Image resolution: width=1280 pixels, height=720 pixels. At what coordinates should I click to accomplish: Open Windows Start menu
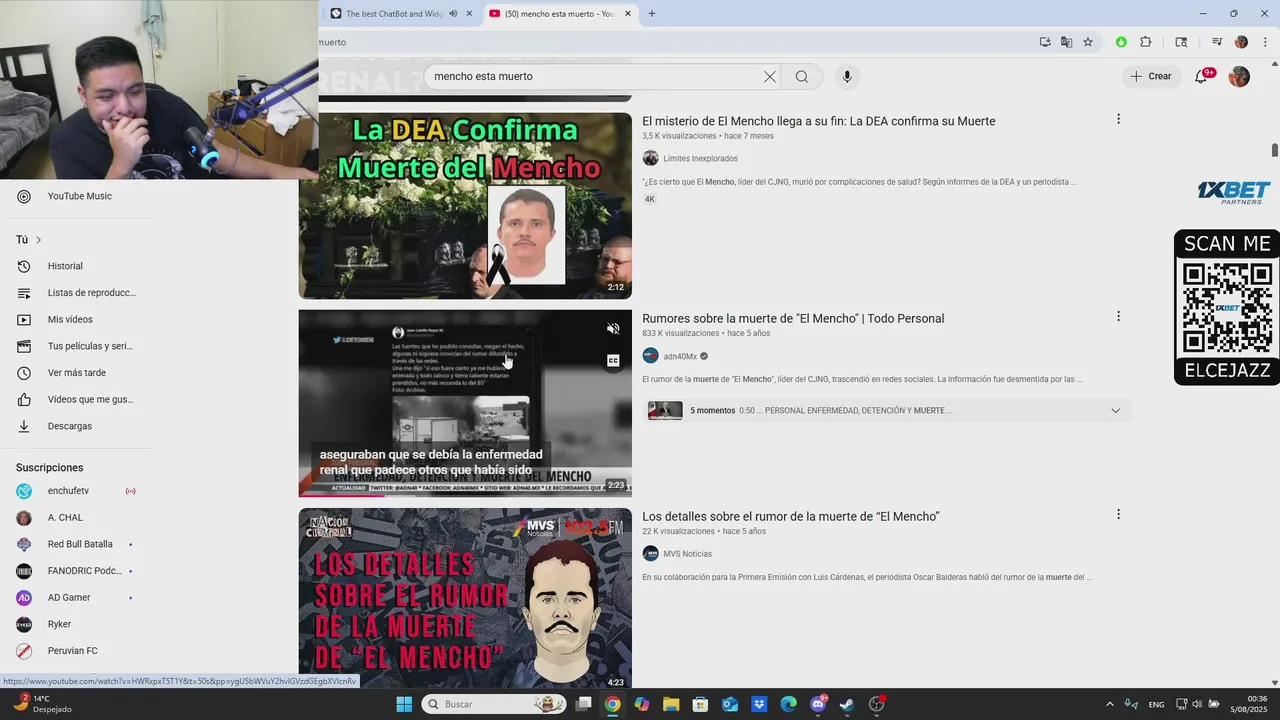404,704
